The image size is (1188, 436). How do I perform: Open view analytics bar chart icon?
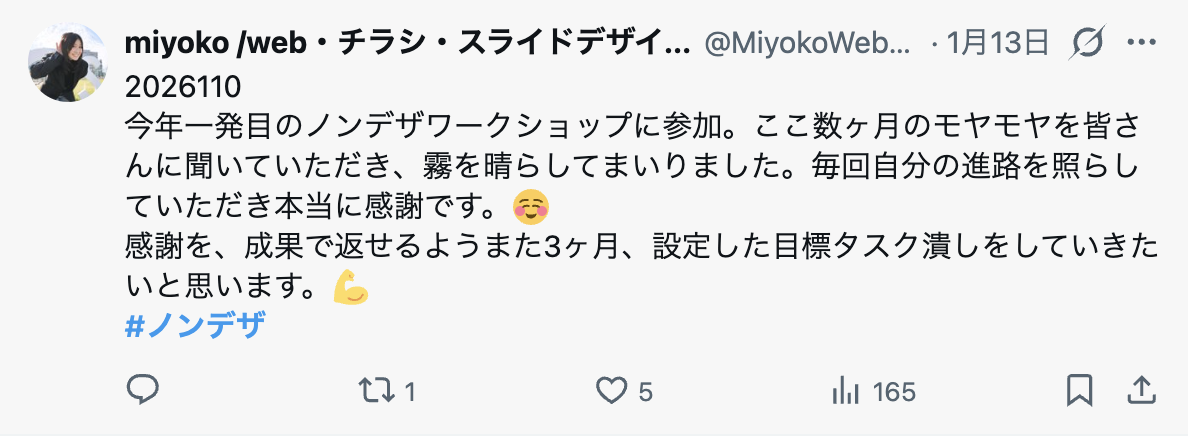click(846, 391)
